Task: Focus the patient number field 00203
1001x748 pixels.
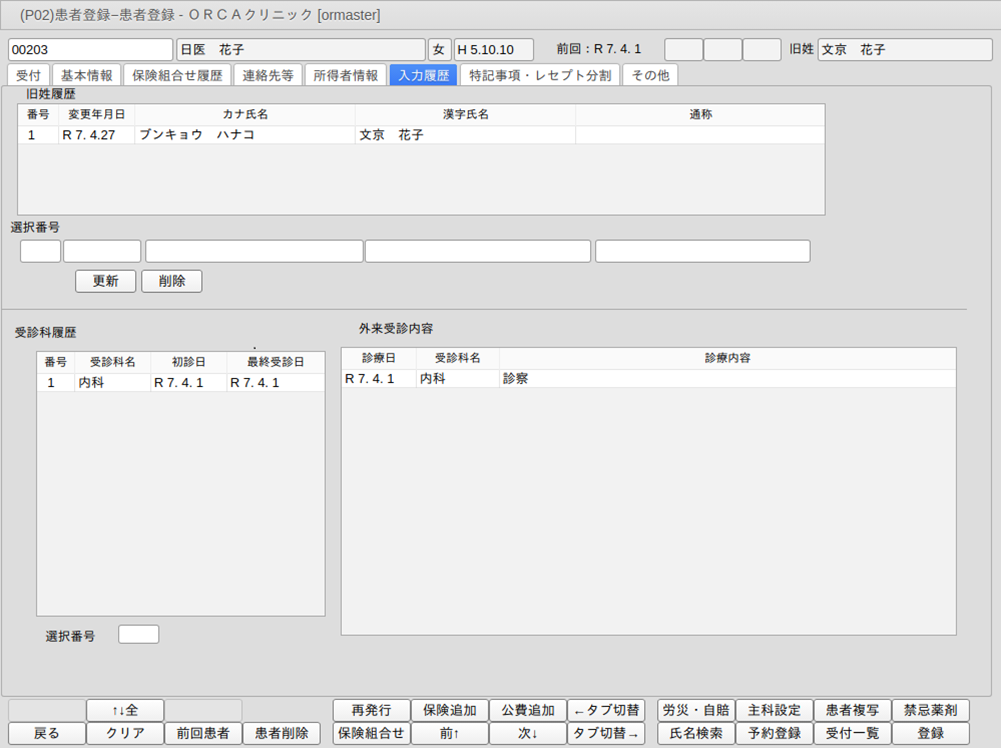Action: [90, 50]
